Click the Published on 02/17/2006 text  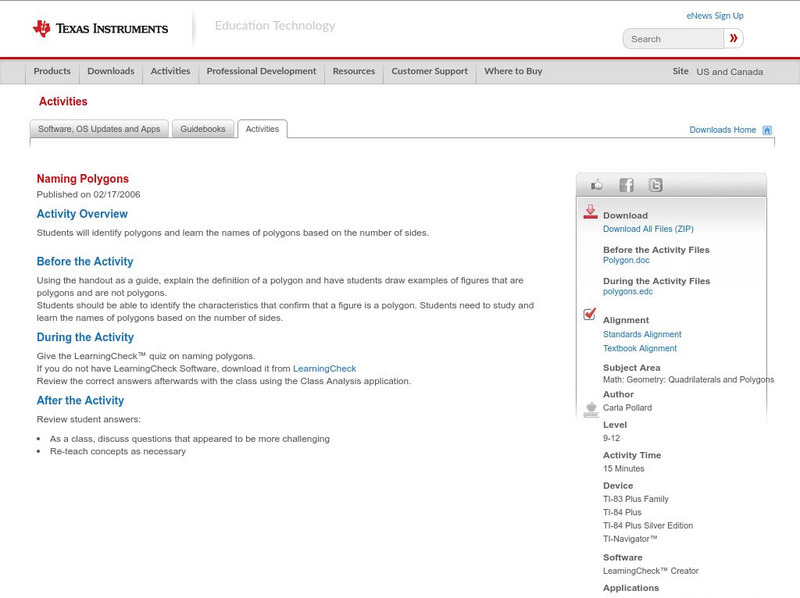click(x=88, y=194)
